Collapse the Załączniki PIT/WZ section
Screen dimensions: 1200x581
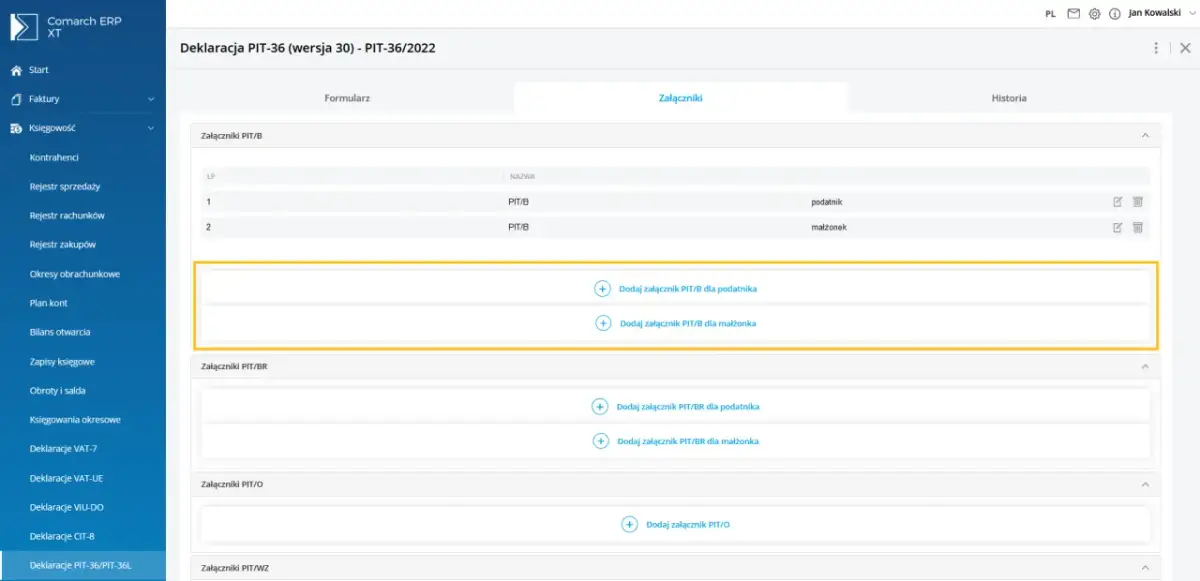point(1145,567)
